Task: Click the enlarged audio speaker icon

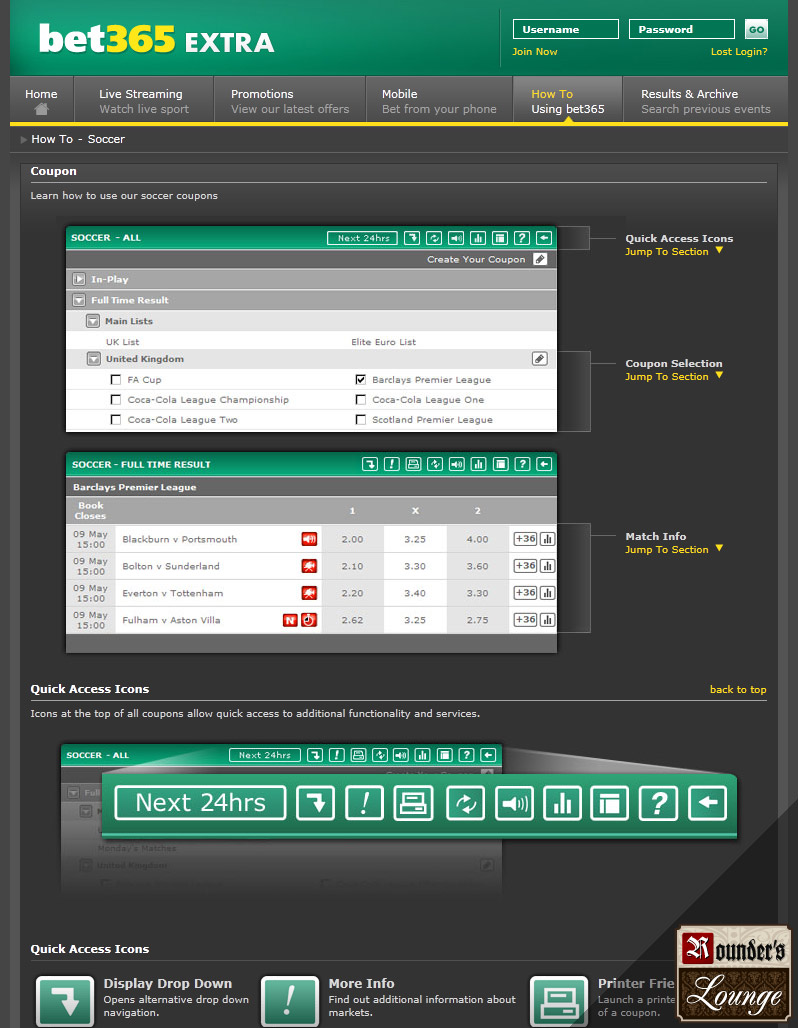Action: tap(514, 803)
